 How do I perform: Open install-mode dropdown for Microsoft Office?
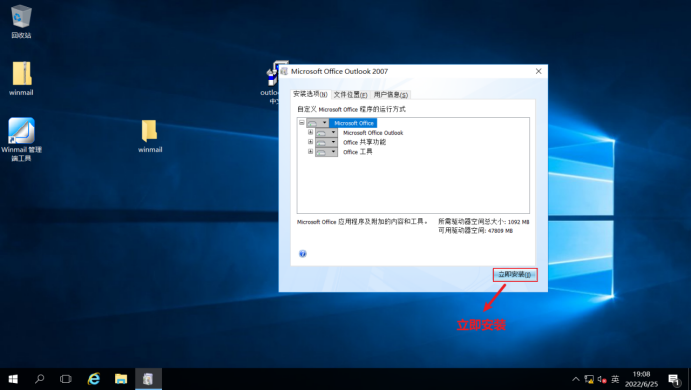coord(318,123)
